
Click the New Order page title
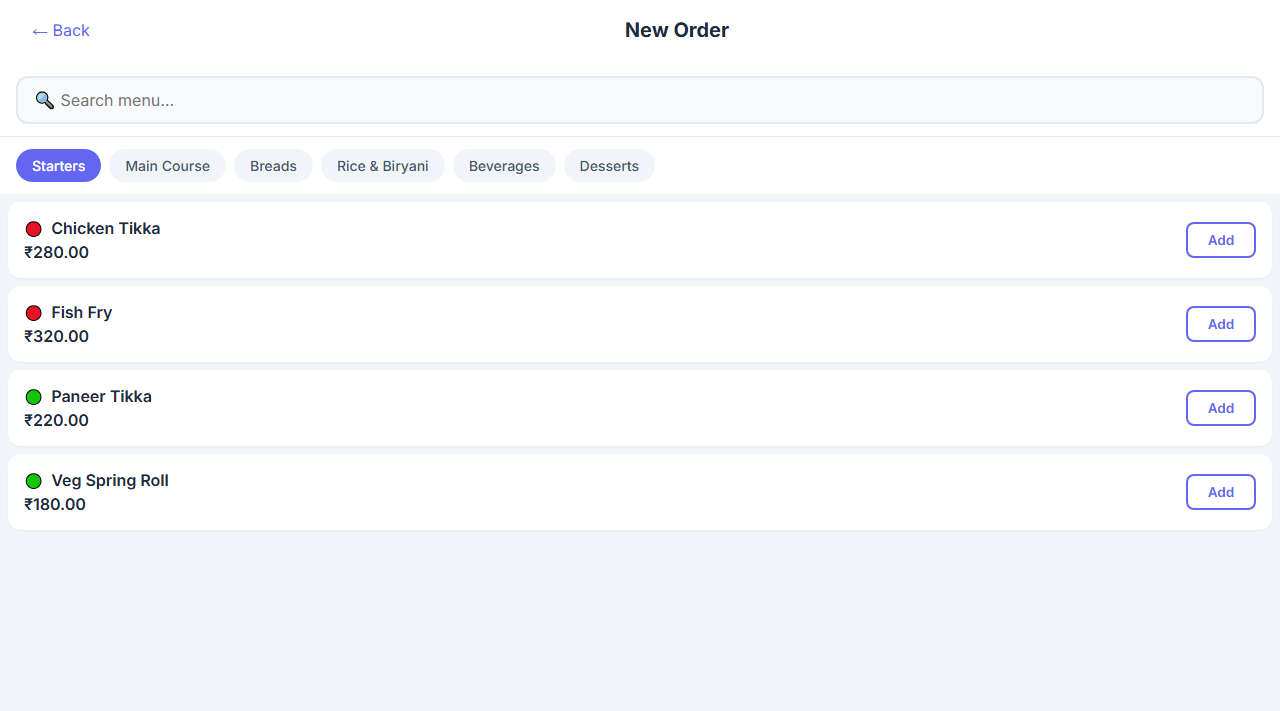tap(676, 30)
